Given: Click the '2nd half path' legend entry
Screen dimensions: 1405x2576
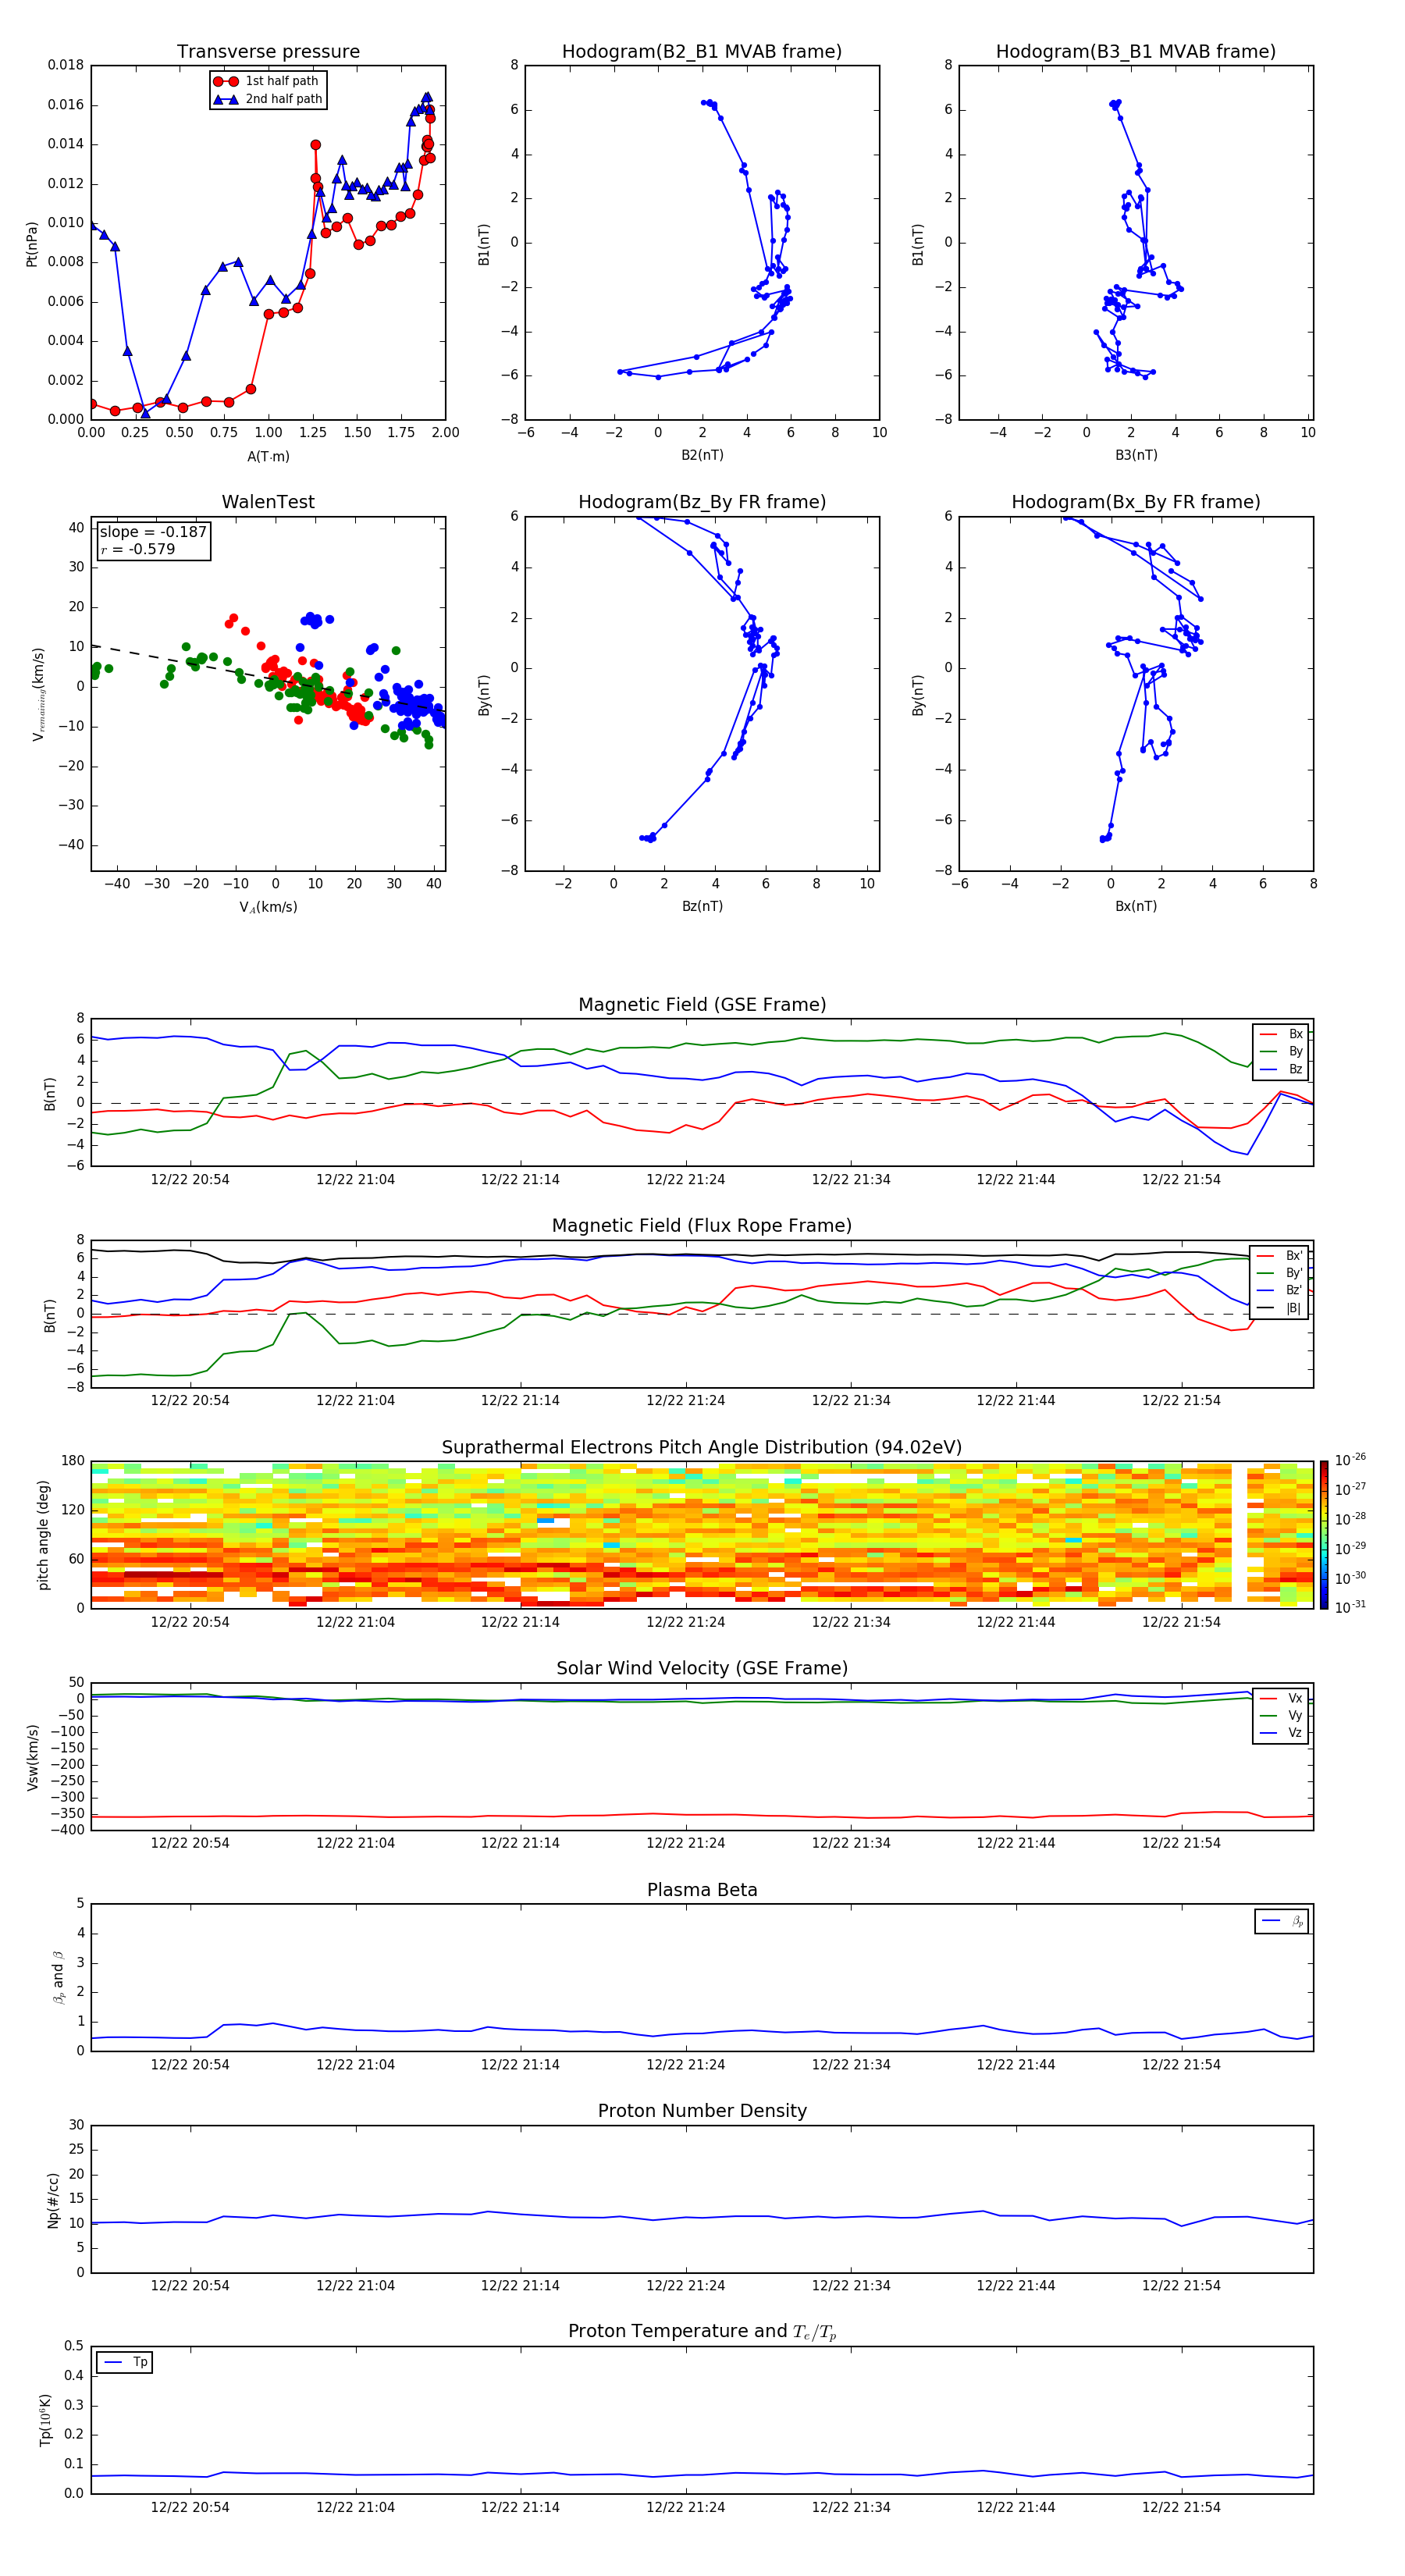Looking at the screenshot, I should click(268, 99).
